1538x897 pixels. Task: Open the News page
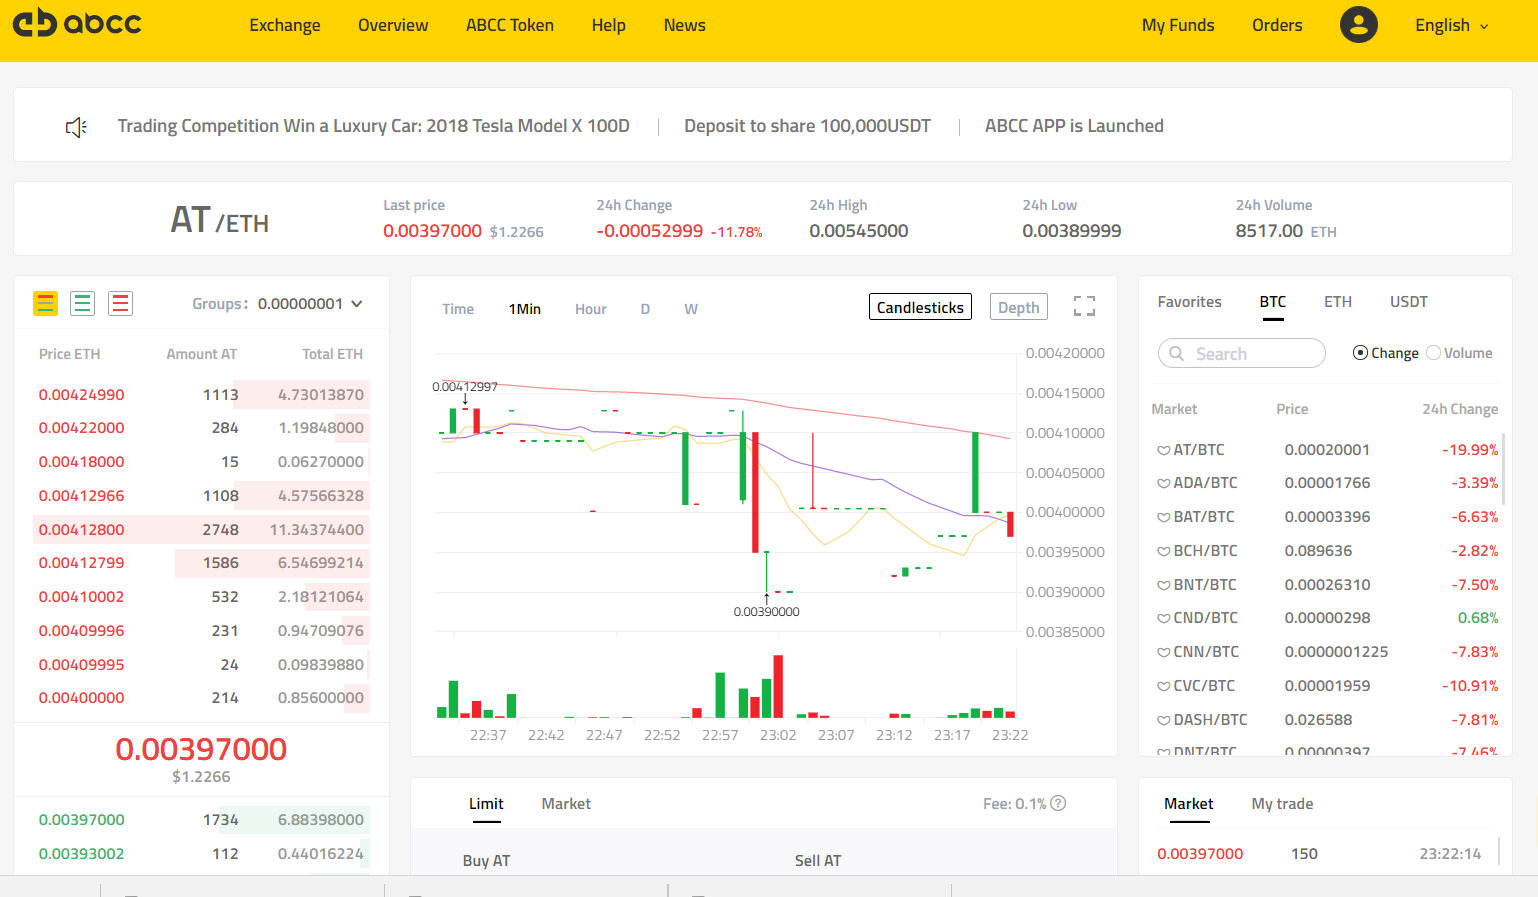[x=685, y=25]
